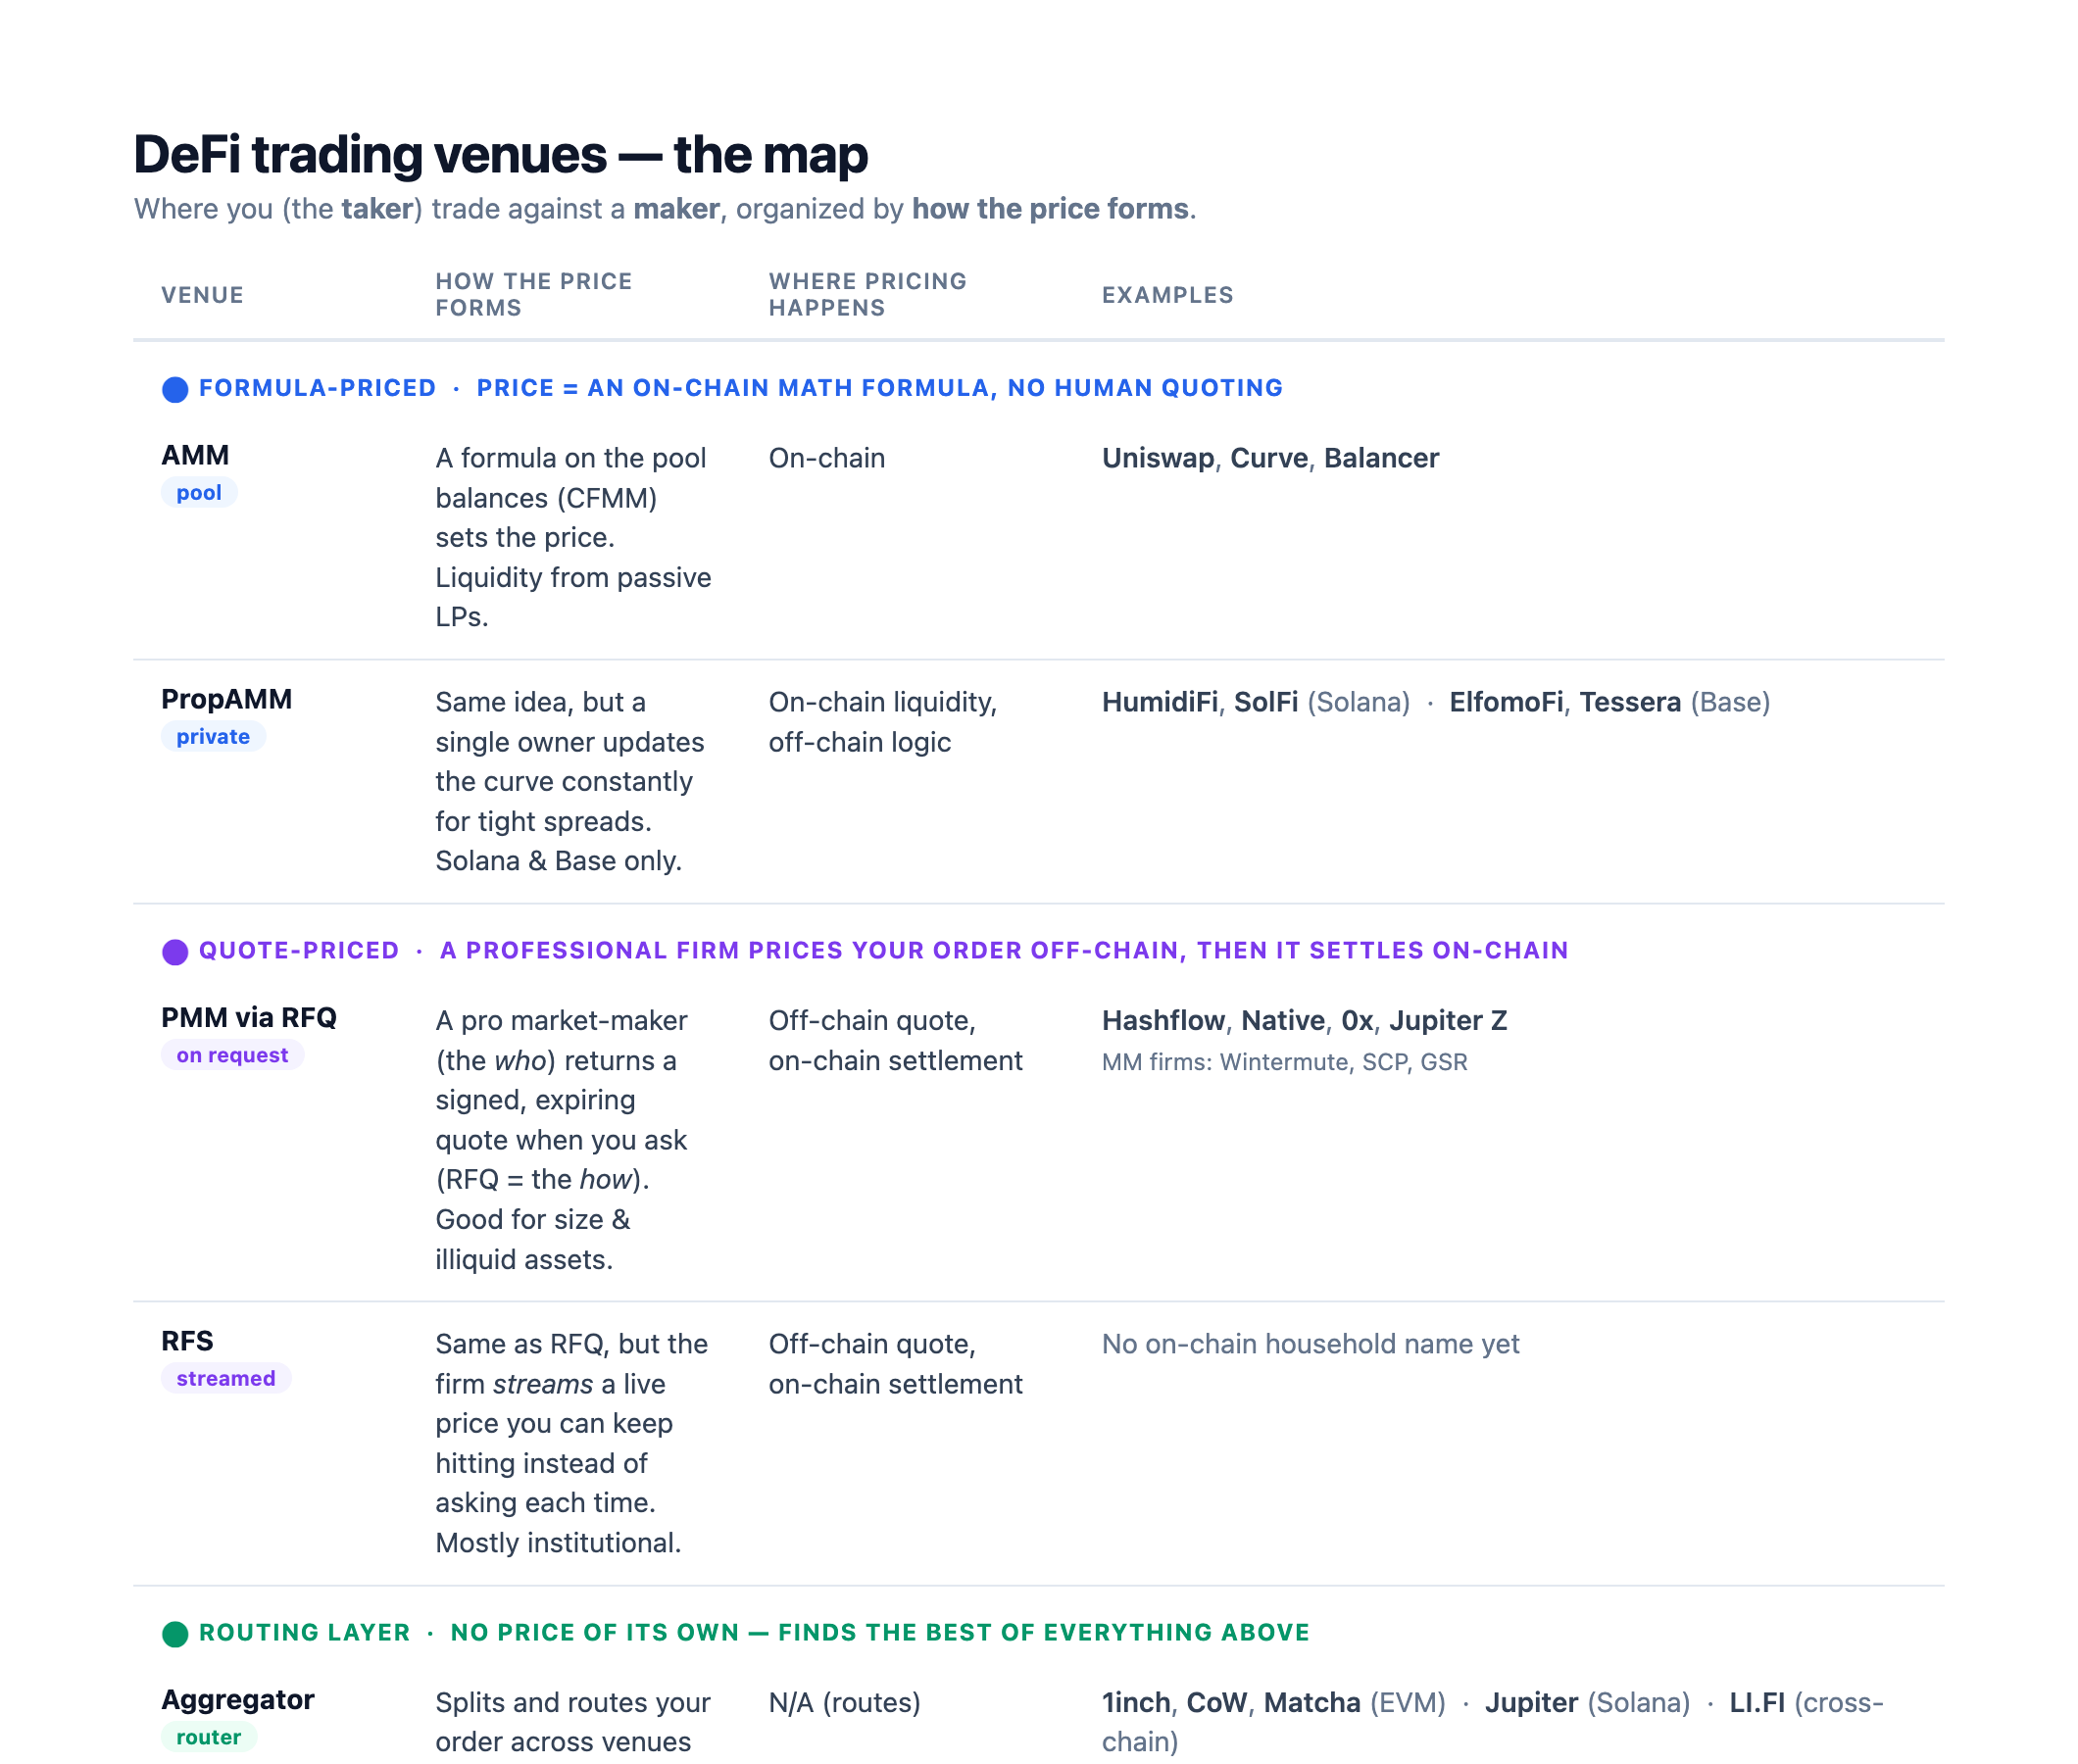The height and width of the screenshot is (1764, 2078).
Task: Click HumidiFi in PropAMM examples
Action: [x=1159, y=702]
